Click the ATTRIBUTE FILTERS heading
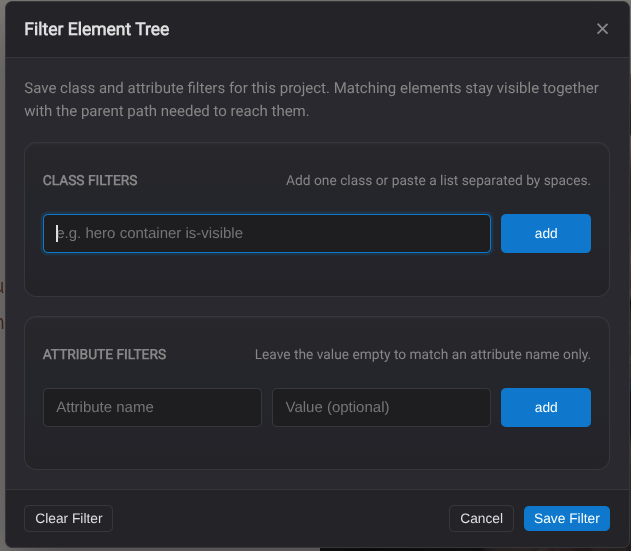Image resolution: width=631 pixels, height=551 pixels. [x=104, y=354]
